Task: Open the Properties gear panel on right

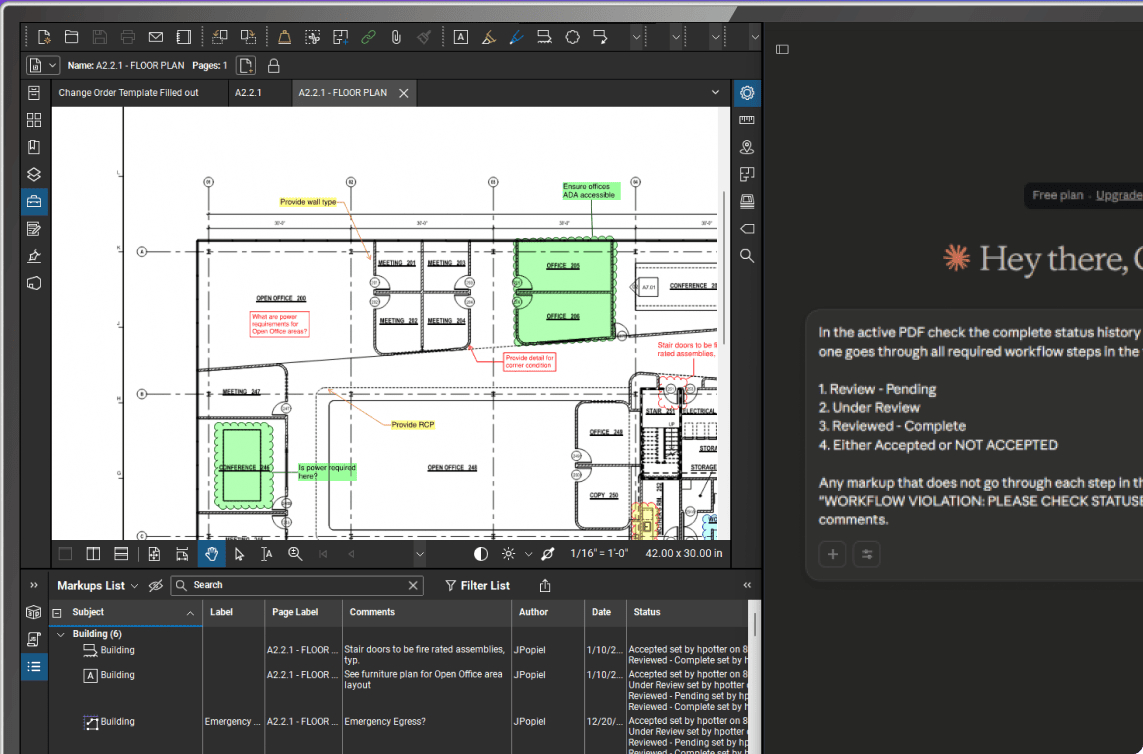Action: click(x=746, y=93)
